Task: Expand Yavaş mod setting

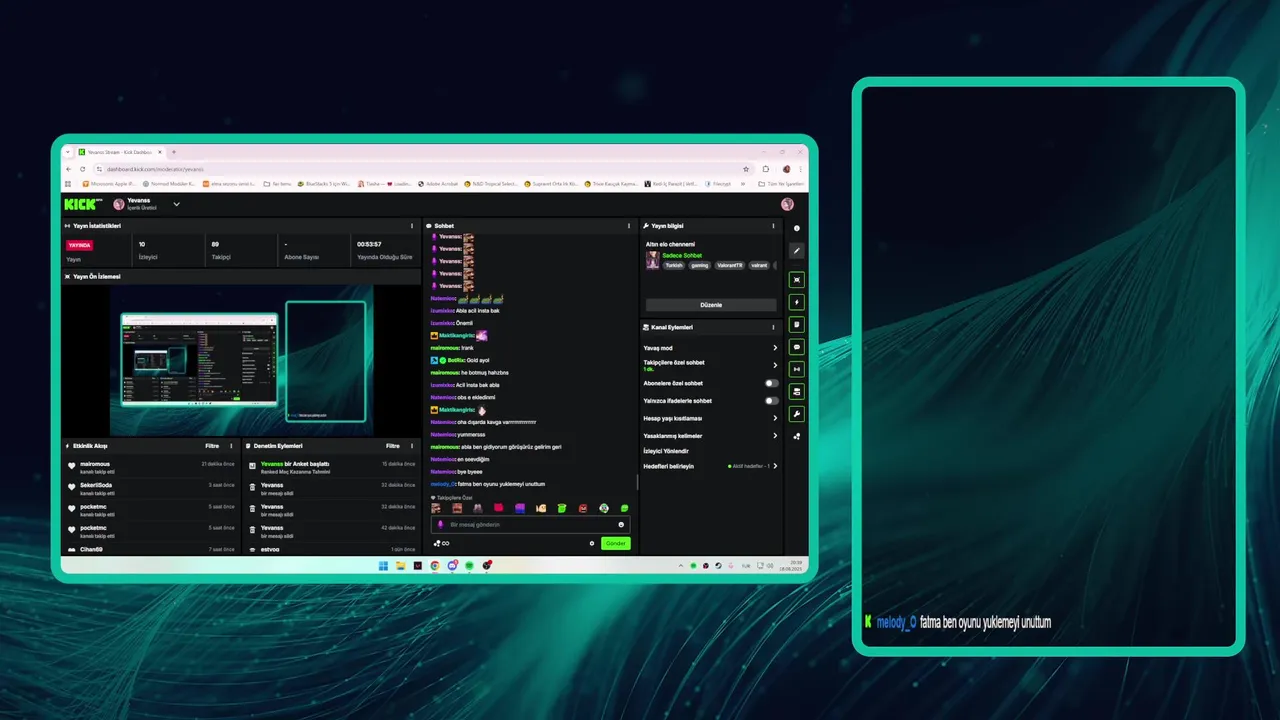Action: [x=775, y=348]
